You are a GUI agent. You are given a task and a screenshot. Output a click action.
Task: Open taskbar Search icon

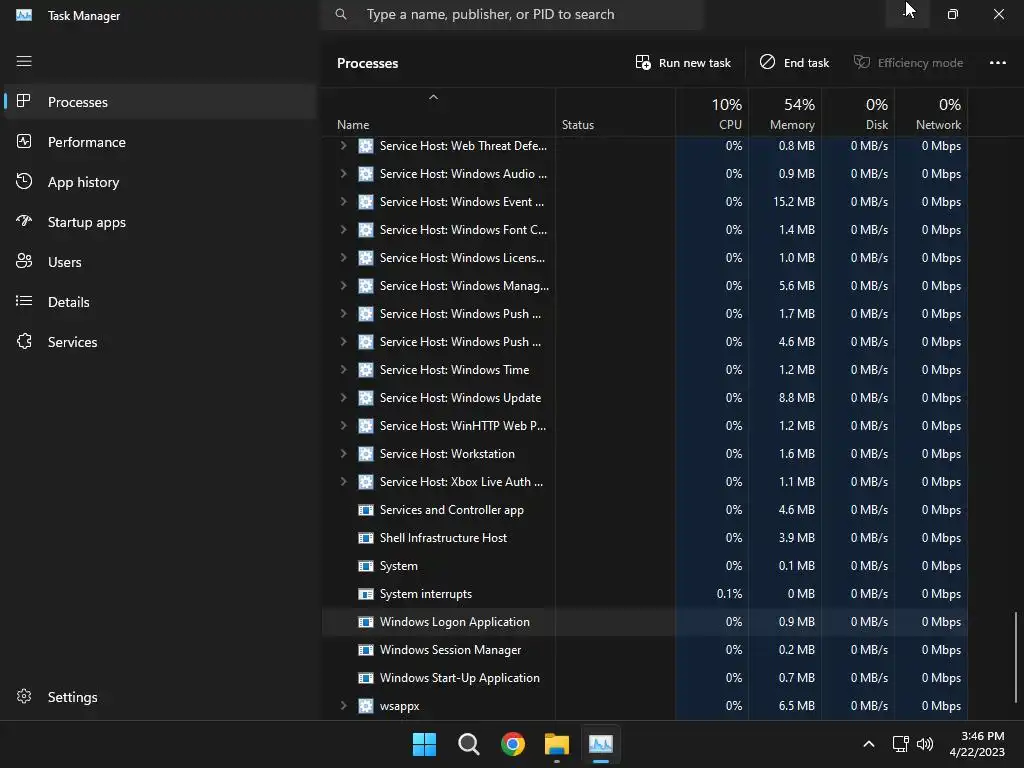469,744
